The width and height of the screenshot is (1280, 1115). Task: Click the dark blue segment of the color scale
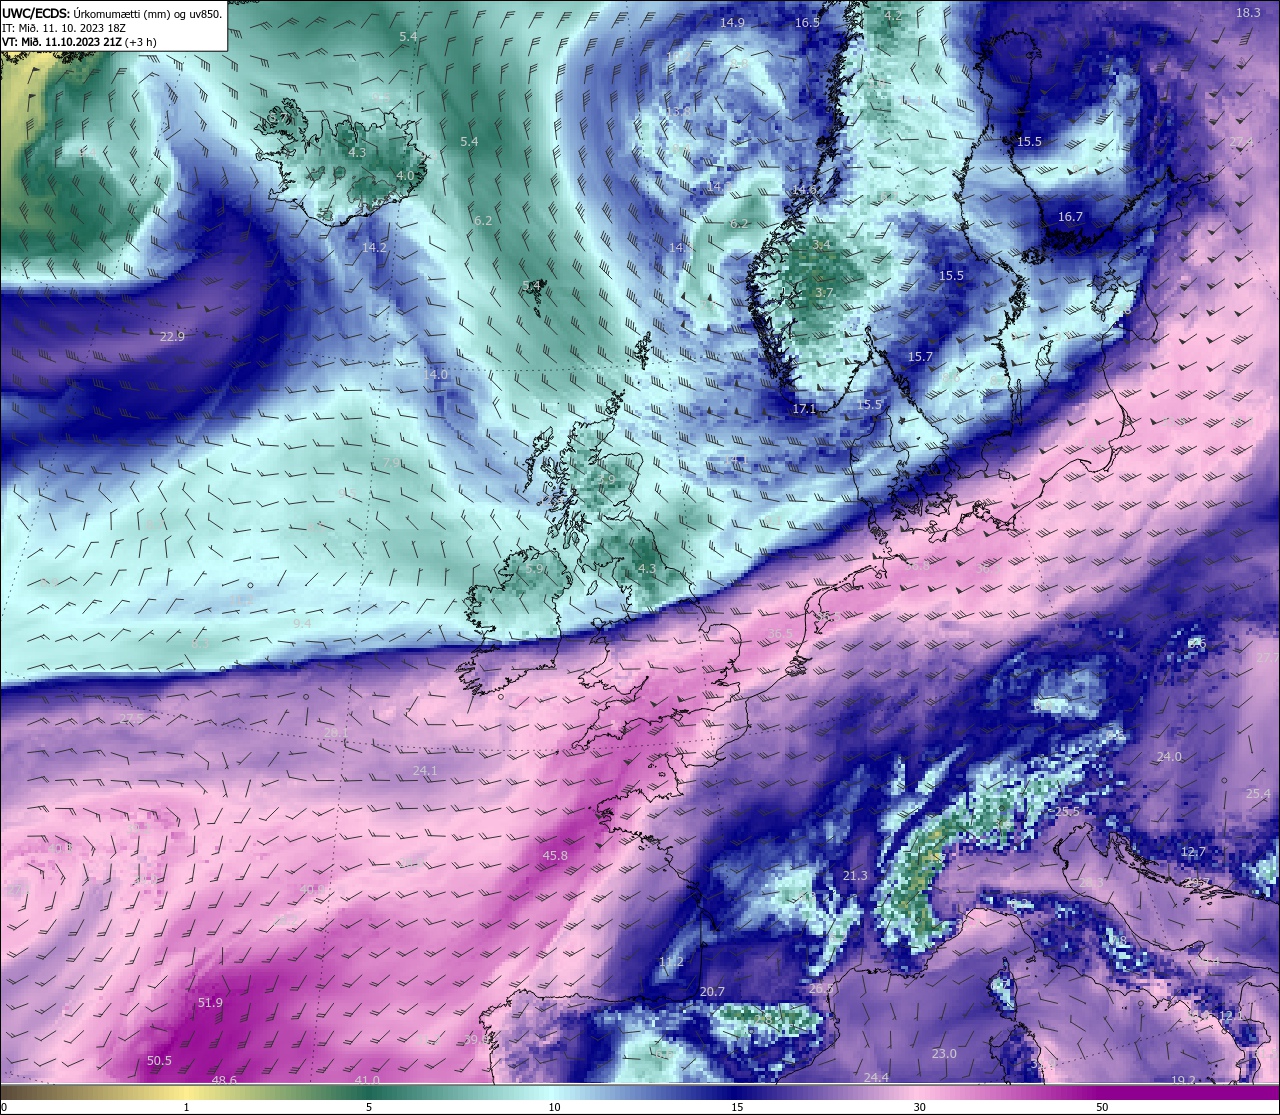click(737, 1093)
